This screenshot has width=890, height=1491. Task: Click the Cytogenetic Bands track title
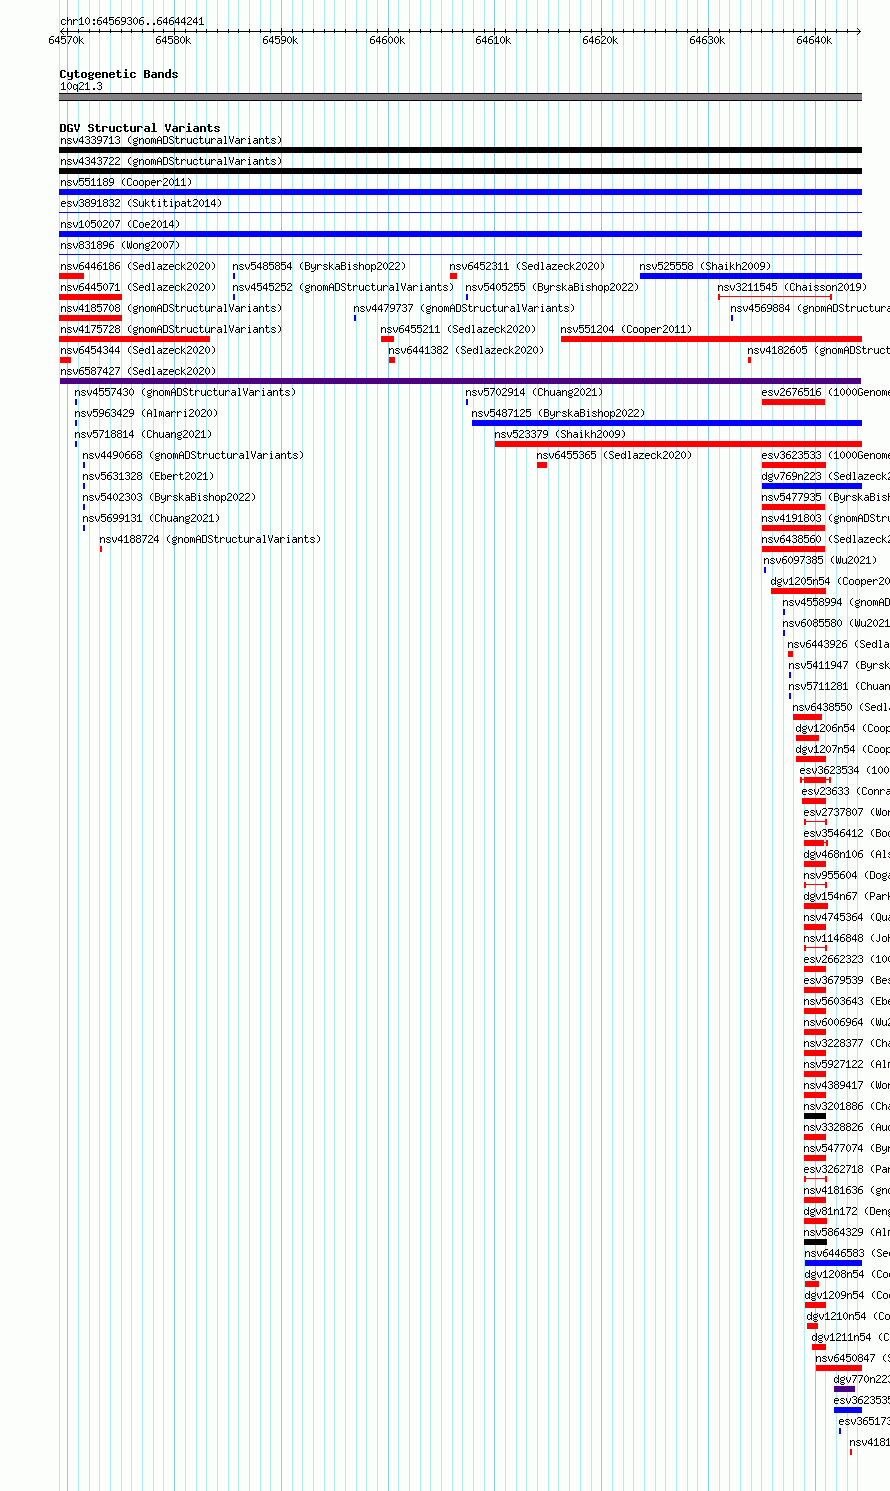(x=119, y=74)
